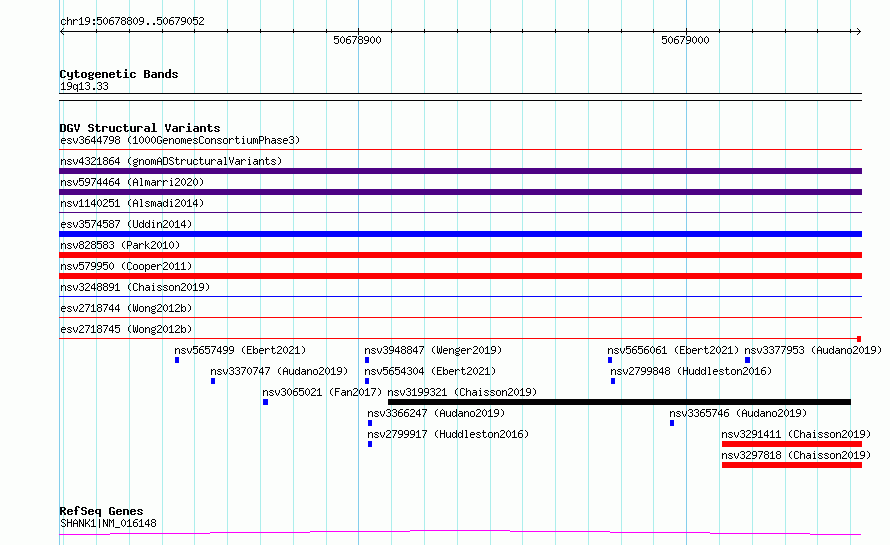This screenshot has width=890, height=545.
Task: Click the nsv5657499 (Ebert2021) variant marker
Action: point(177,360)
